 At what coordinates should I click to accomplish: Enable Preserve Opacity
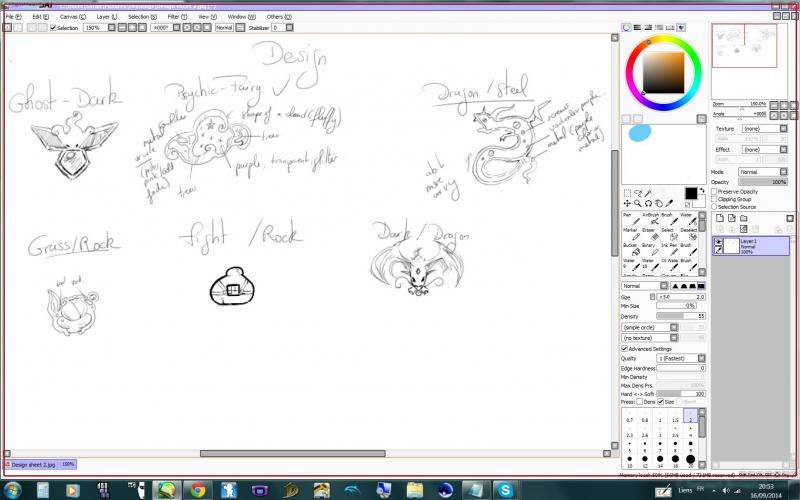(x=714, y=192)
